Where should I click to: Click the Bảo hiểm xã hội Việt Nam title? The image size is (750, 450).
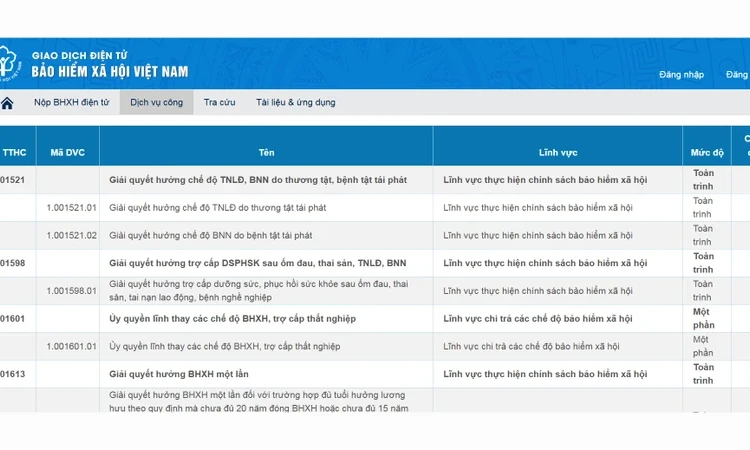coord(110,72)
